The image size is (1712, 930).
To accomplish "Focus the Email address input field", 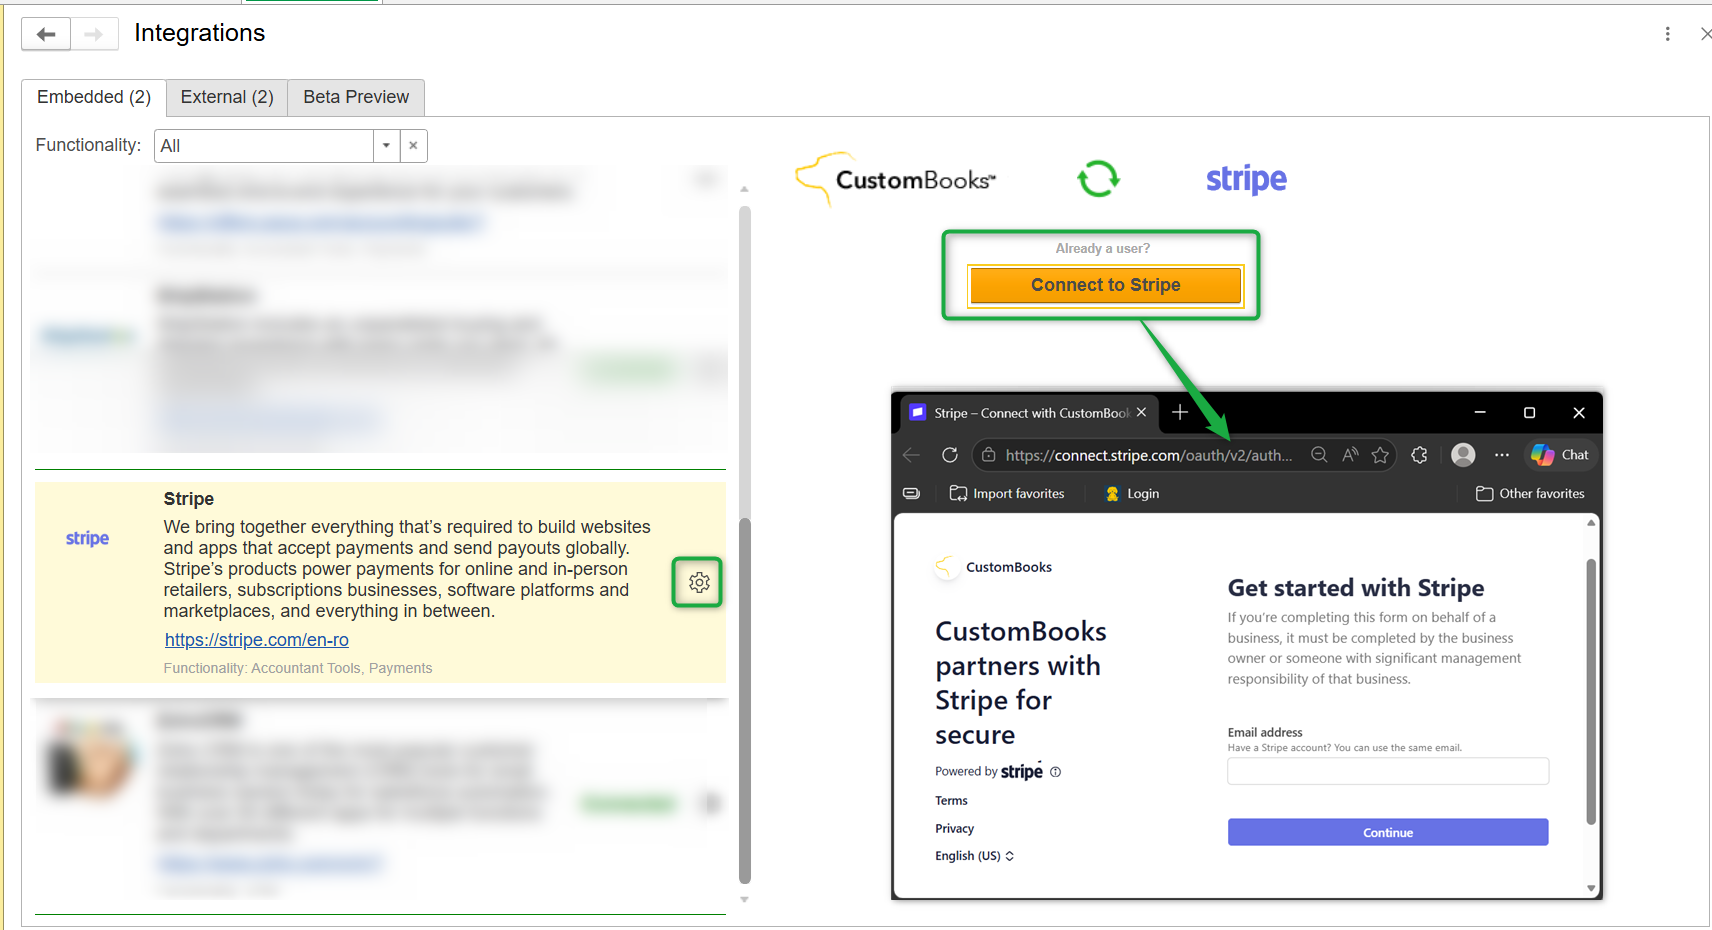I will (x=1388, y=771).
